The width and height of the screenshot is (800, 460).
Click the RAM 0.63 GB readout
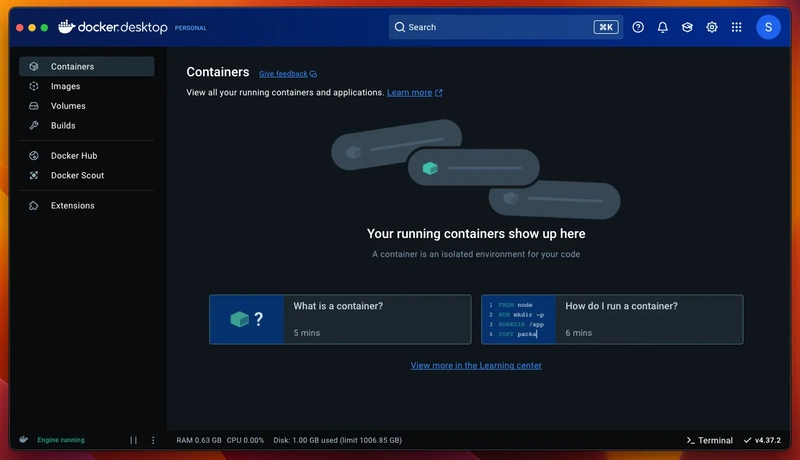pos(199,440)
